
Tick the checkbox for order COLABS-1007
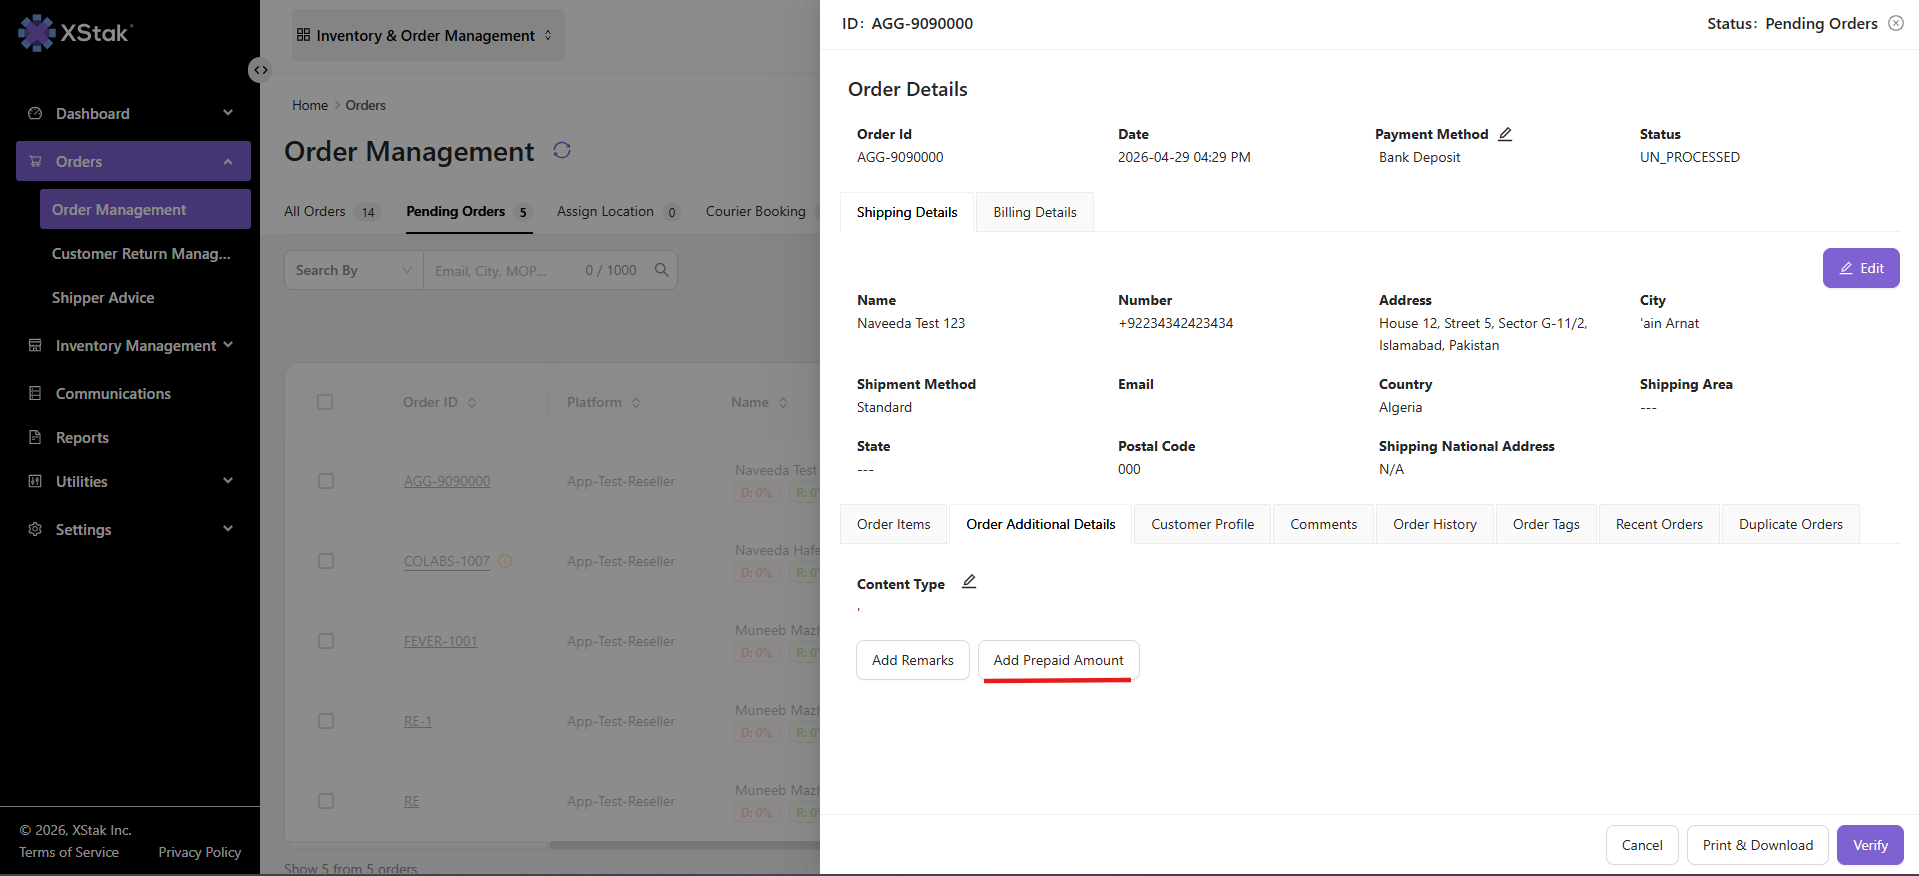pyautogui.click(x=325, y=561)
